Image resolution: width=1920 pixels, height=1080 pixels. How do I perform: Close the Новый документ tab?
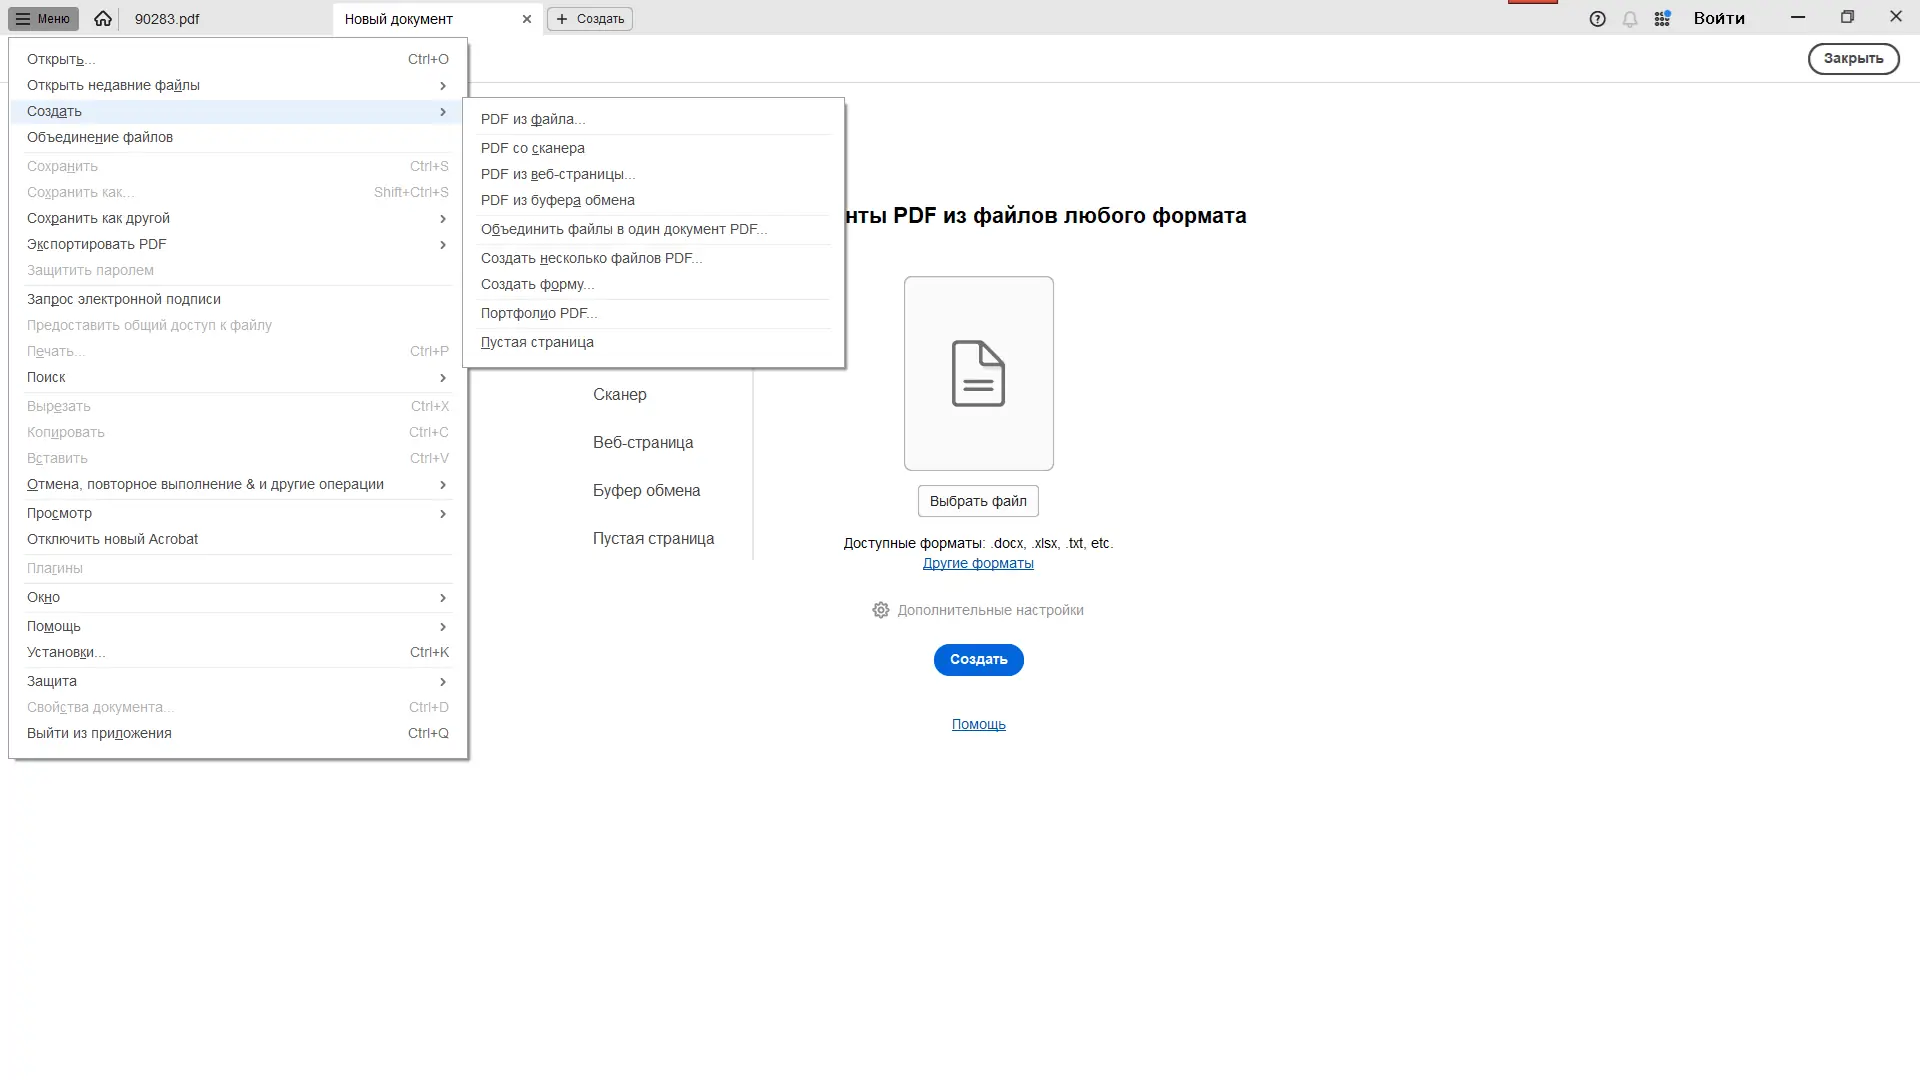pyautogui.click(x=527, y=19)
